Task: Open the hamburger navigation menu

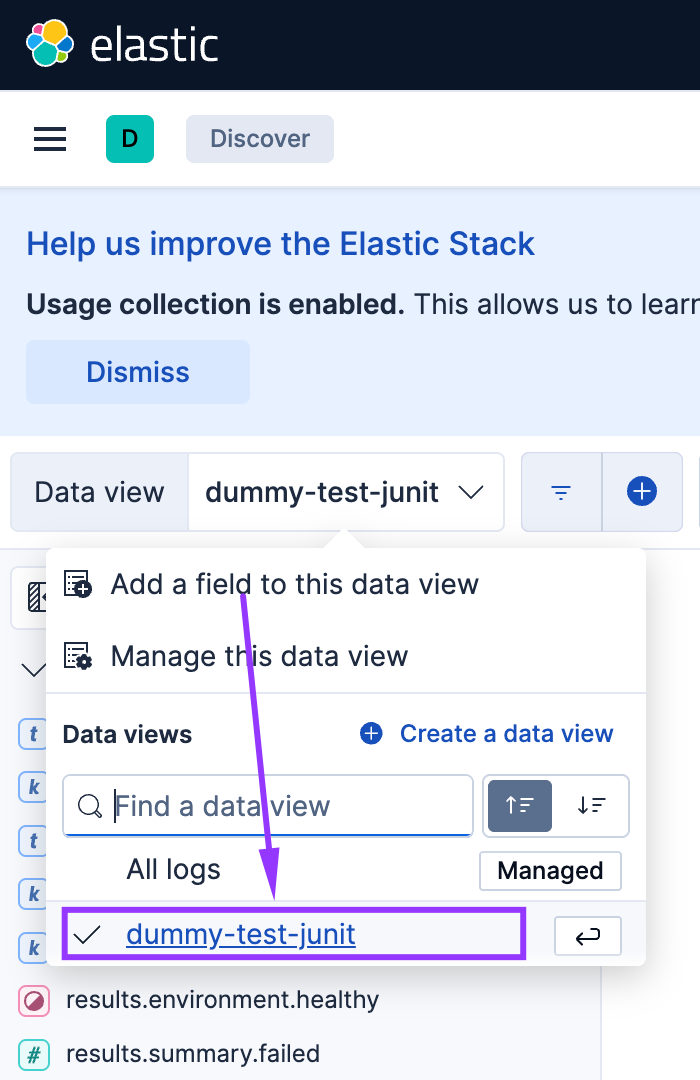Action: pyautogui.click(x=50, y=139)
